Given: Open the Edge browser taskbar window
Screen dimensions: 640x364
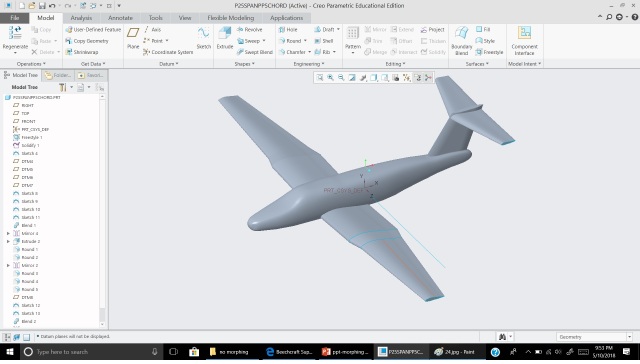Looking at the screenshot, I should (289, 352).
